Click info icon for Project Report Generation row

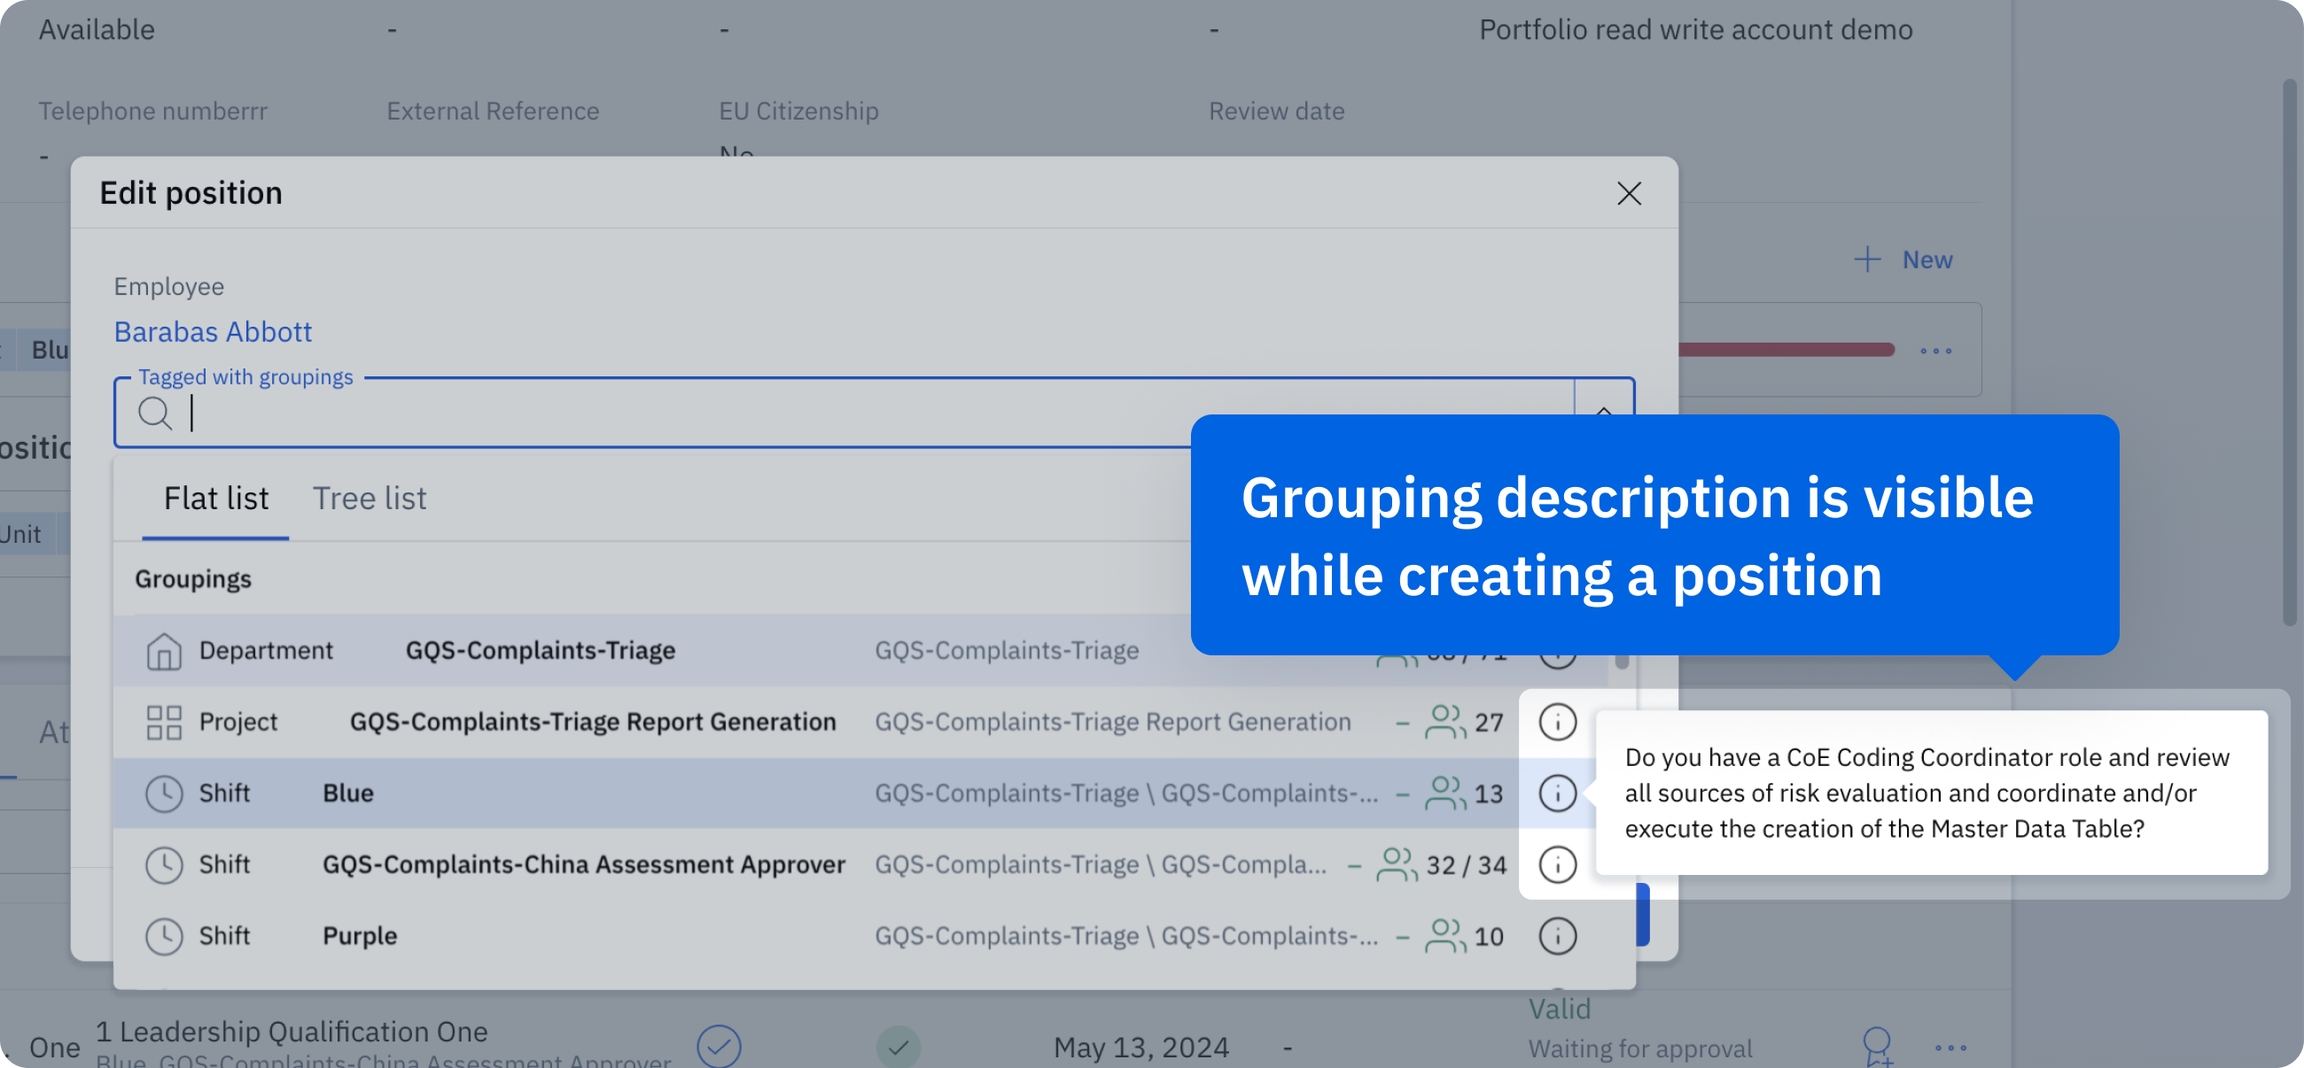1557,722
